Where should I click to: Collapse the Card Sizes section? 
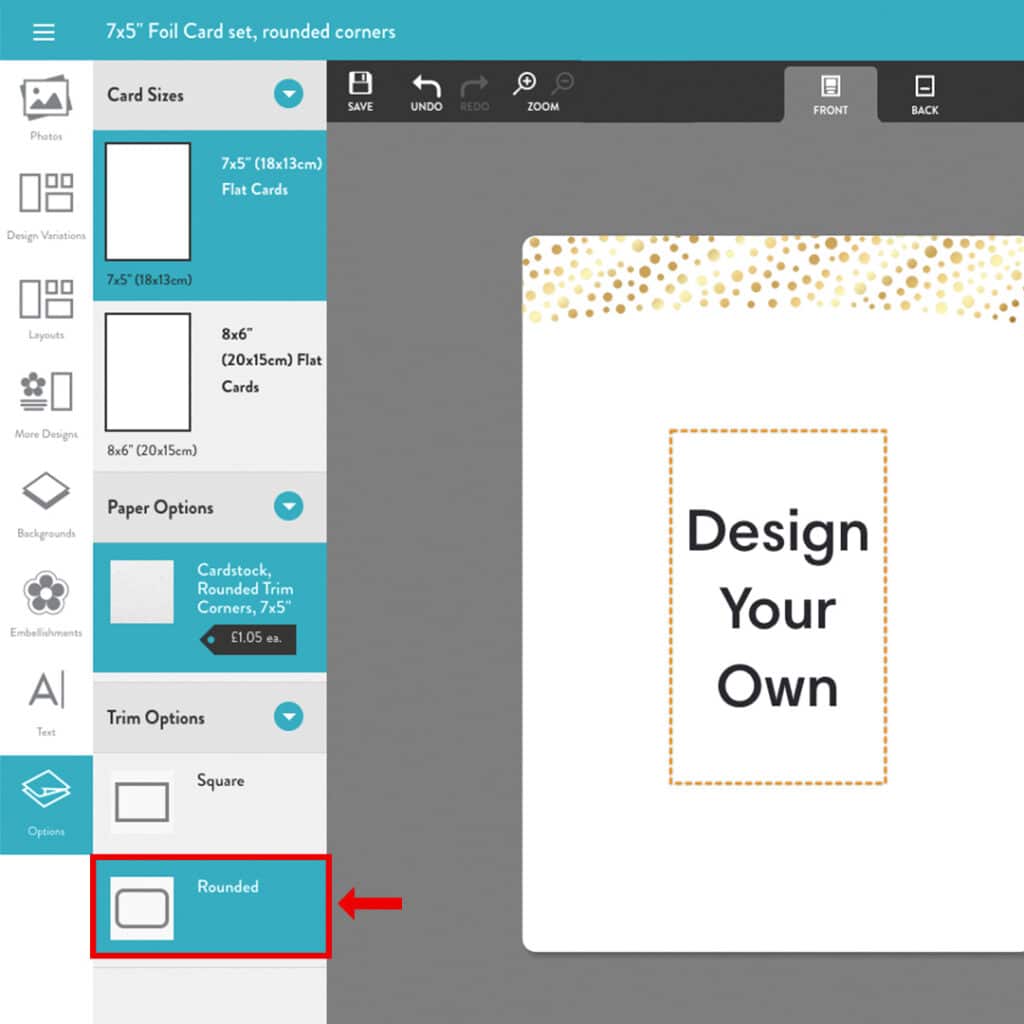[289, 95]
